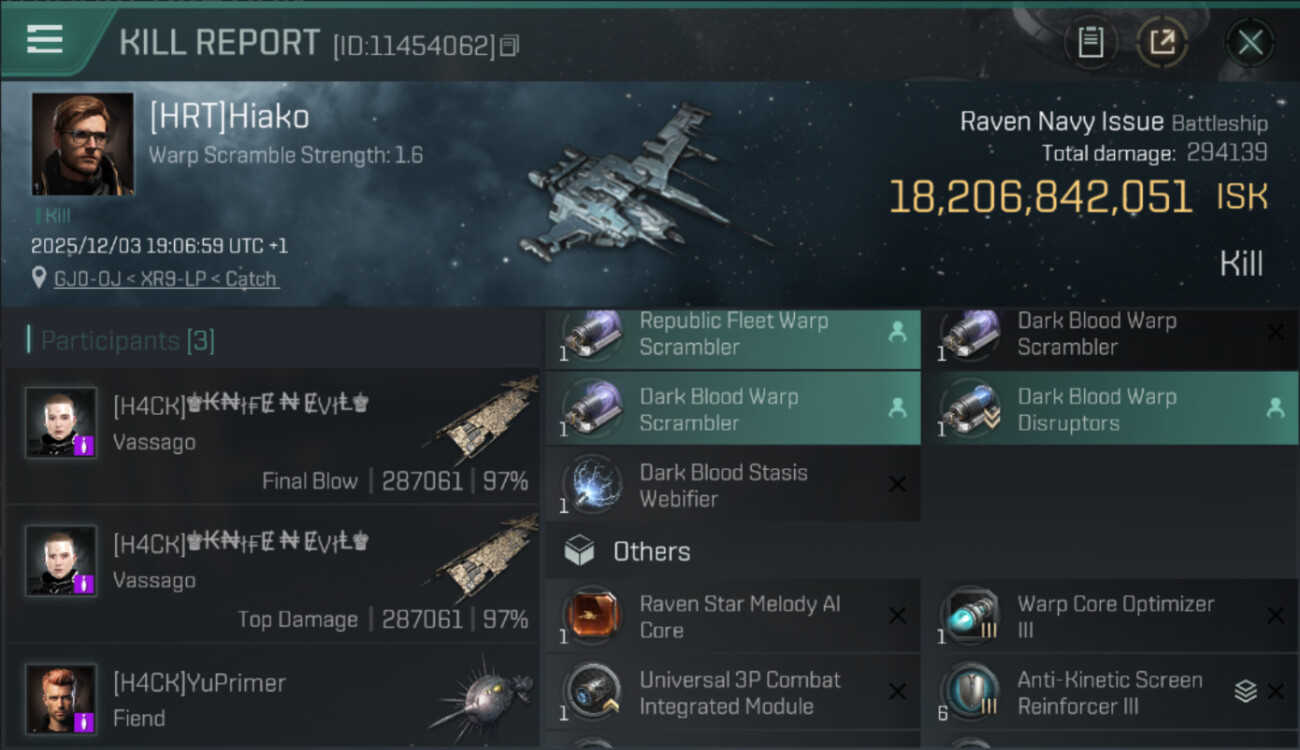1300x750 pixels.
Task: Click the Universal 3P Combat Integrated Module icon
Action: click(592, 693)
